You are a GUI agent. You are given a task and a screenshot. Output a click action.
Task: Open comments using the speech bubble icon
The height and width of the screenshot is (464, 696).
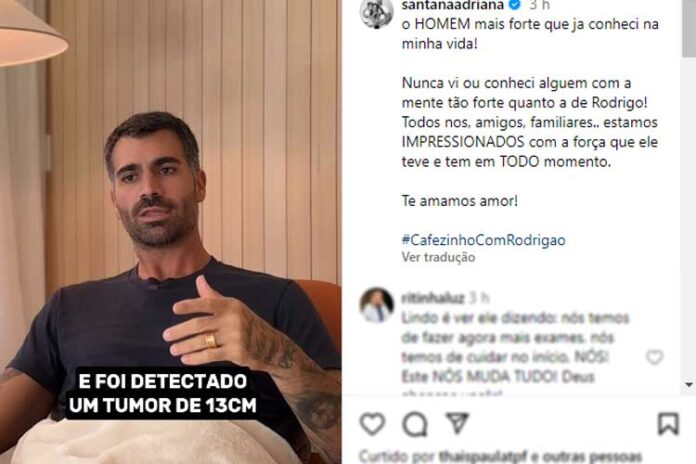click(x=415, y=424)
